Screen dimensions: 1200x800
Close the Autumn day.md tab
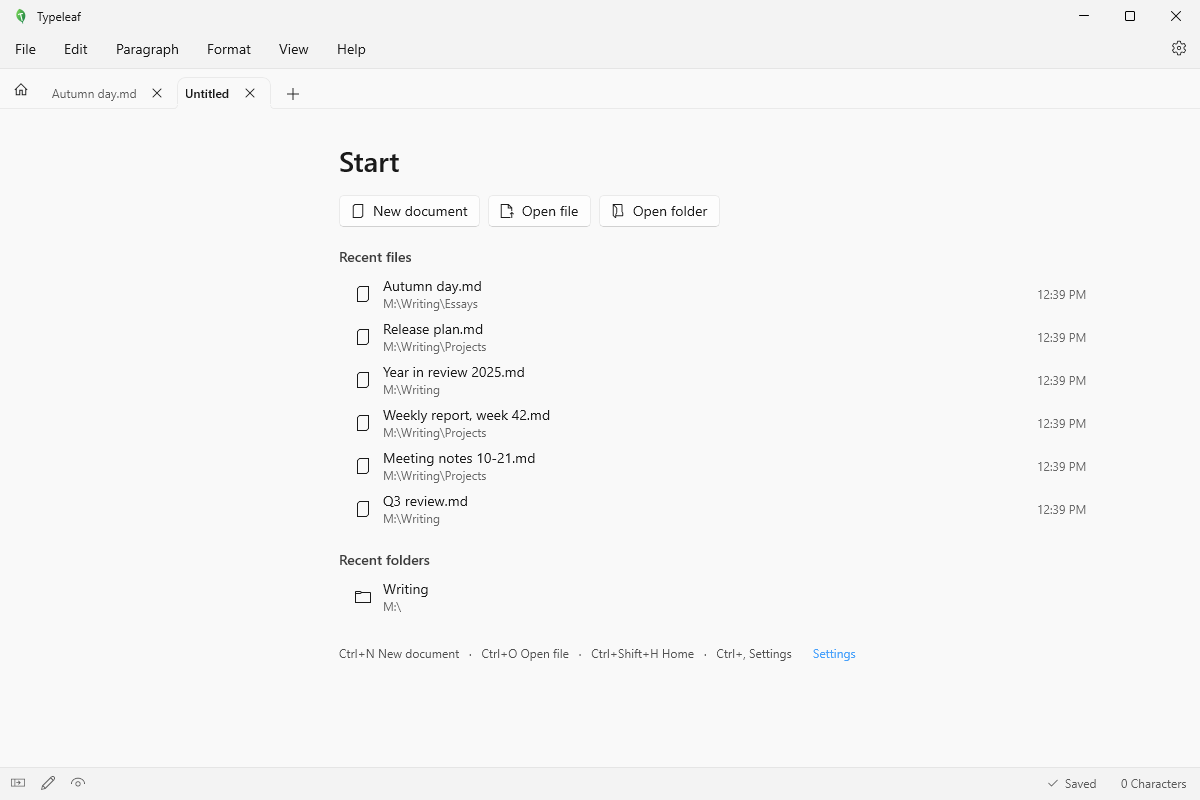click(157, 93)
